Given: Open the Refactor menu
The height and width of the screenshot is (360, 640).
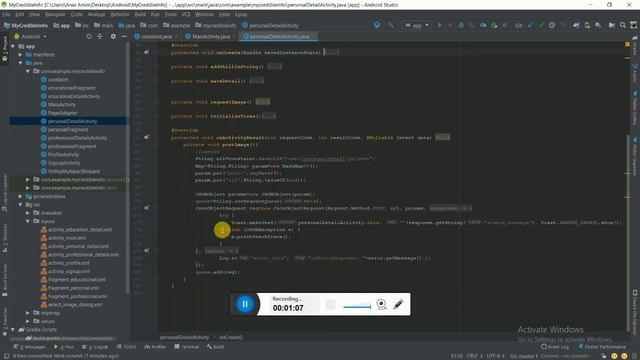Looking at the screenshot, I should click(x=120, y=14).
